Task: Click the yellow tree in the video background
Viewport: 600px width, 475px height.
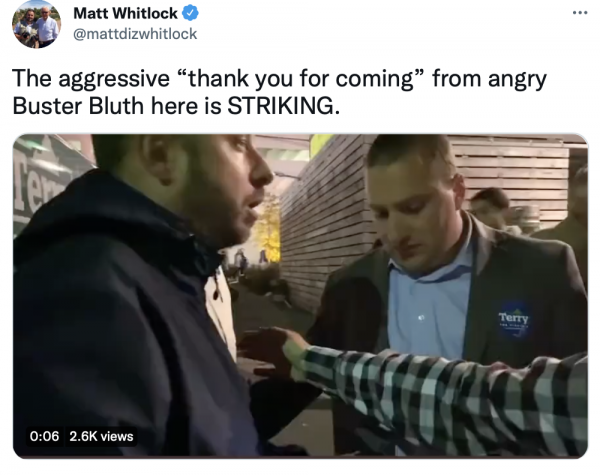Action: (269, 230)
